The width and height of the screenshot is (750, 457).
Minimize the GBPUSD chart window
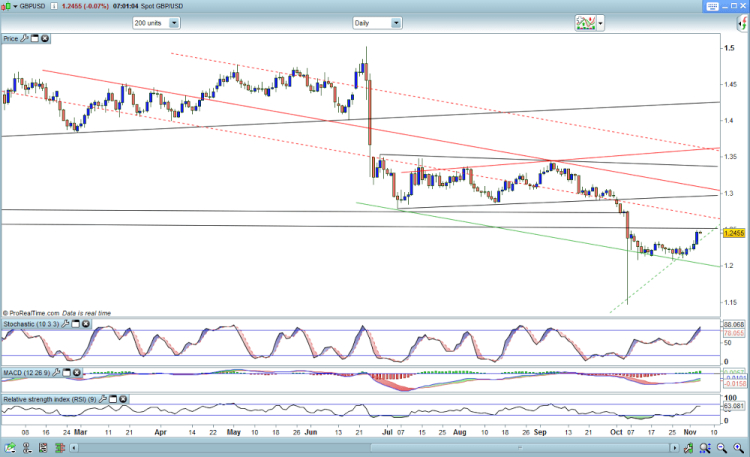pos(725,6)
